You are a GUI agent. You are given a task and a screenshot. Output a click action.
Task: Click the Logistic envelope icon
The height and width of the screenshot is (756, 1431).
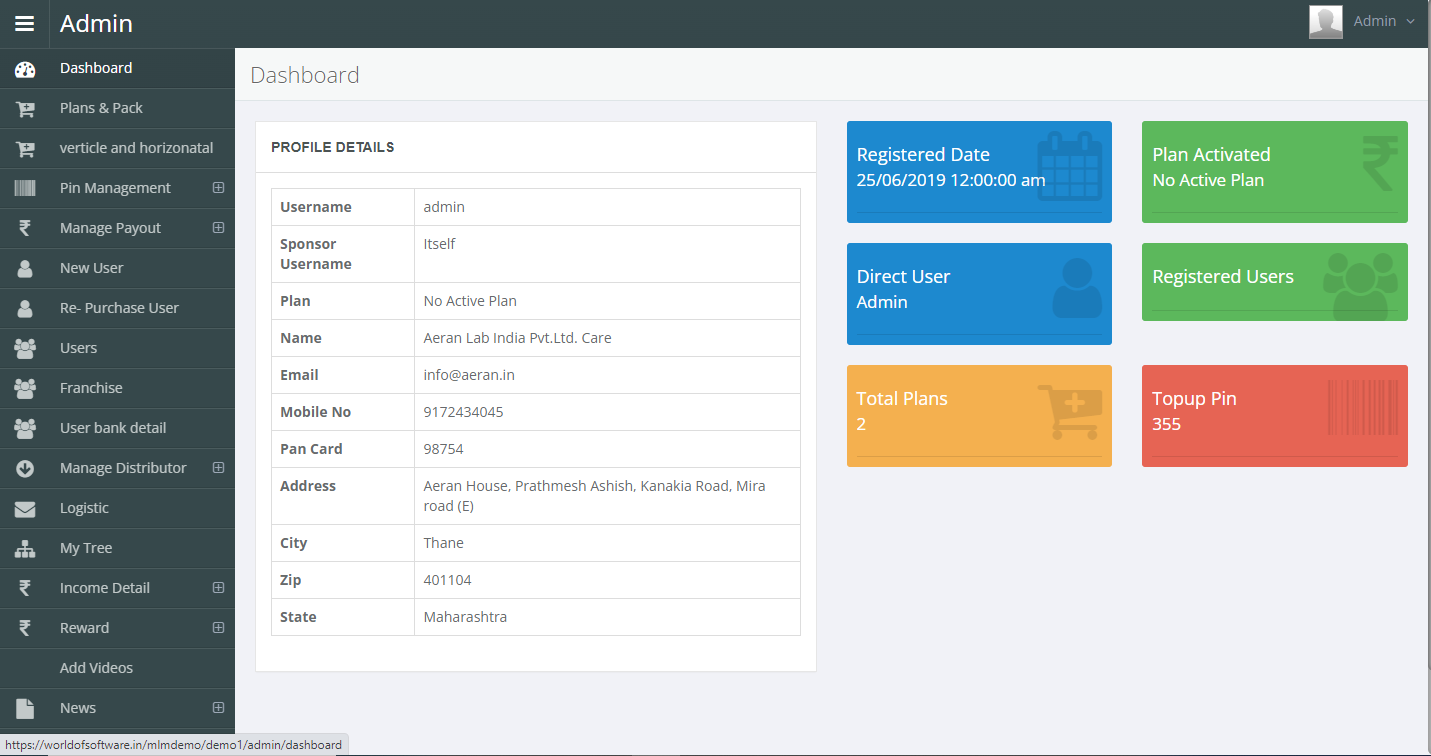point(25,508)
